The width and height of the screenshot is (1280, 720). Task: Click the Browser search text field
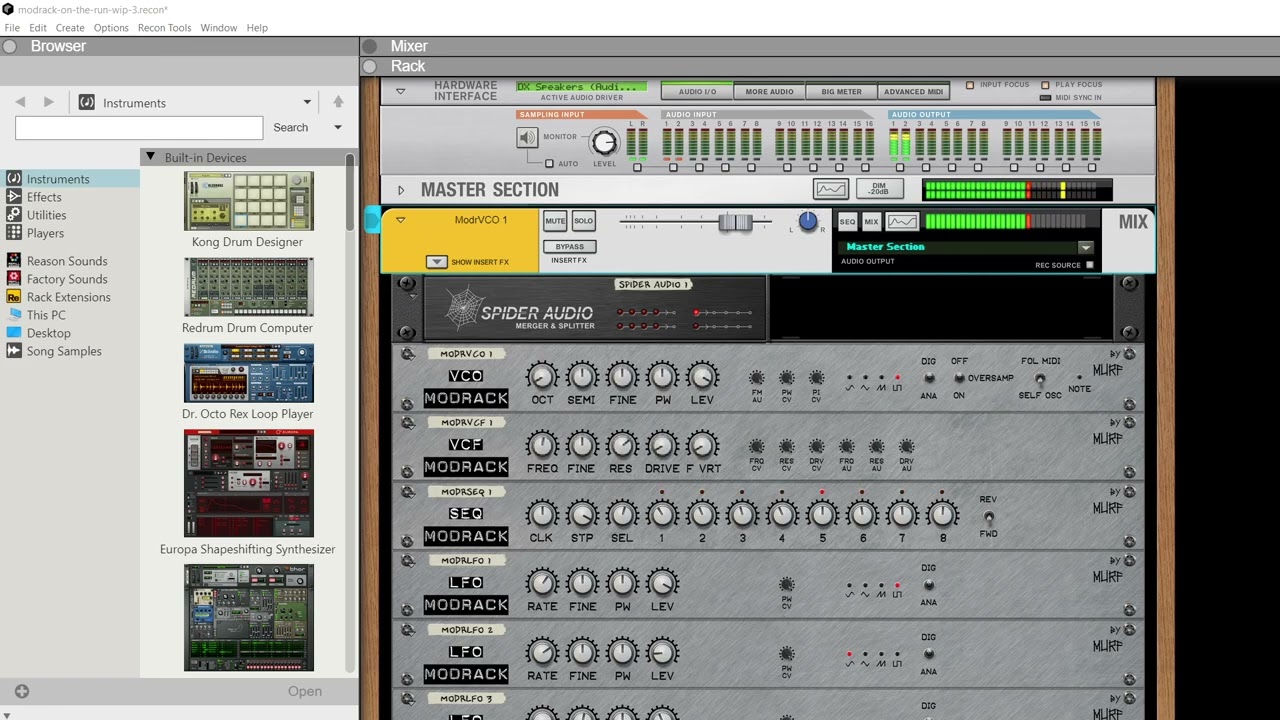coord(139,127)
